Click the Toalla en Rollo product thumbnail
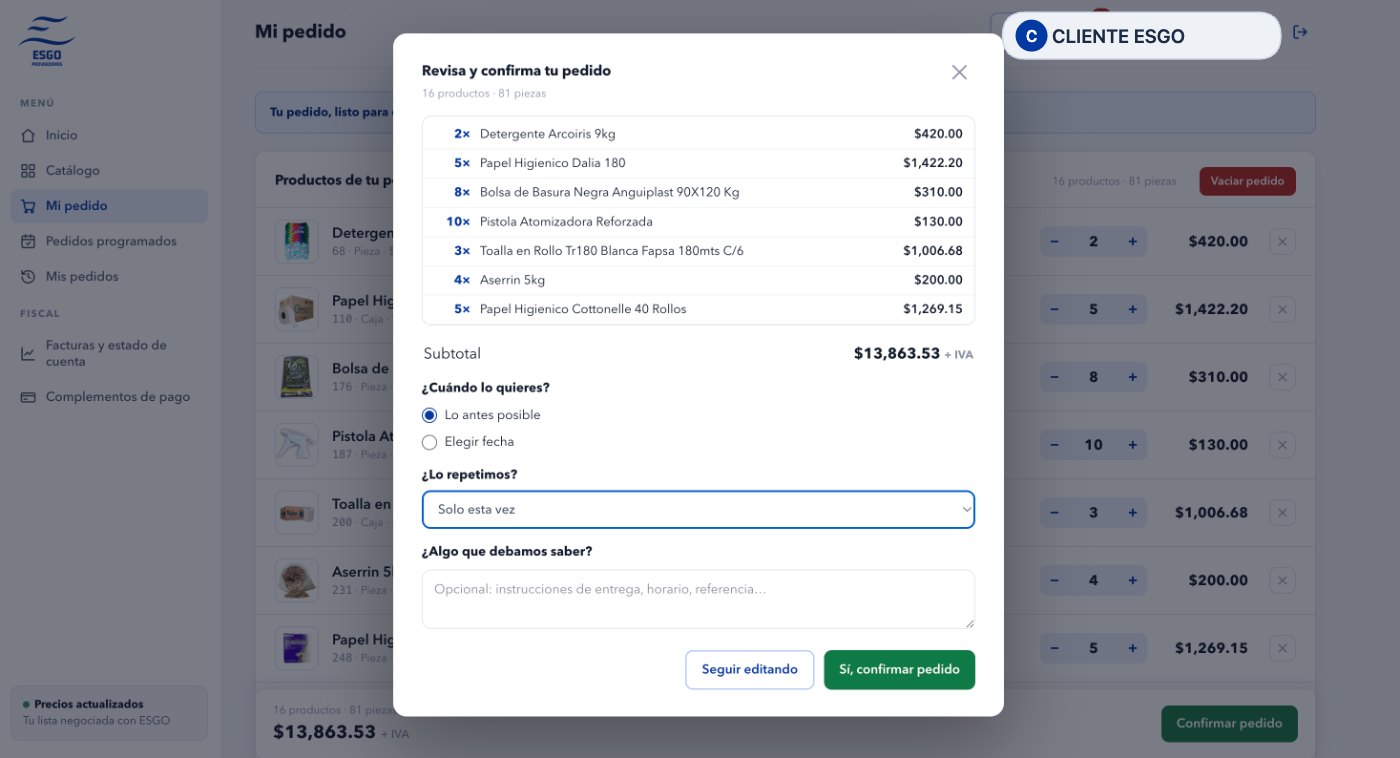 [297, 513]
